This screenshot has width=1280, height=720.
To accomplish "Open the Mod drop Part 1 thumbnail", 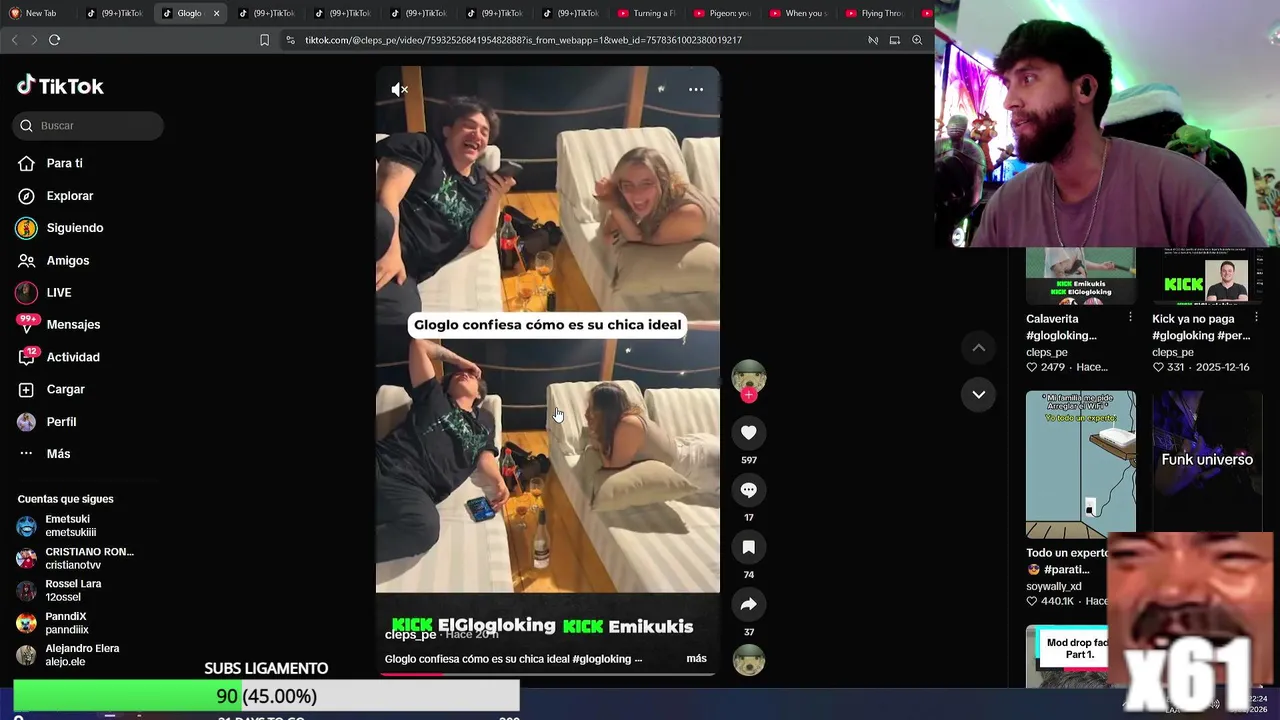I will 1067,657.
